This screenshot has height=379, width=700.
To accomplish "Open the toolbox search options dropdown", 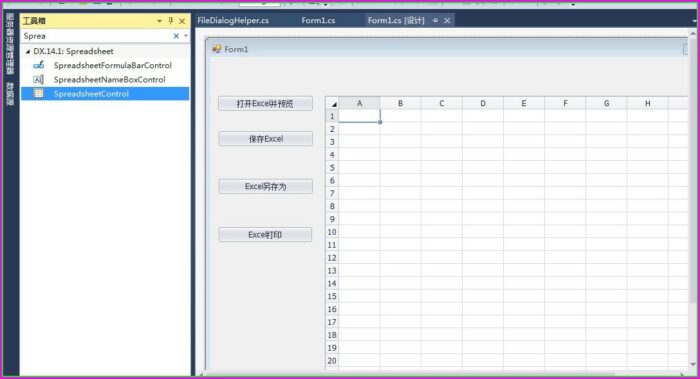I will coord(186,36).
